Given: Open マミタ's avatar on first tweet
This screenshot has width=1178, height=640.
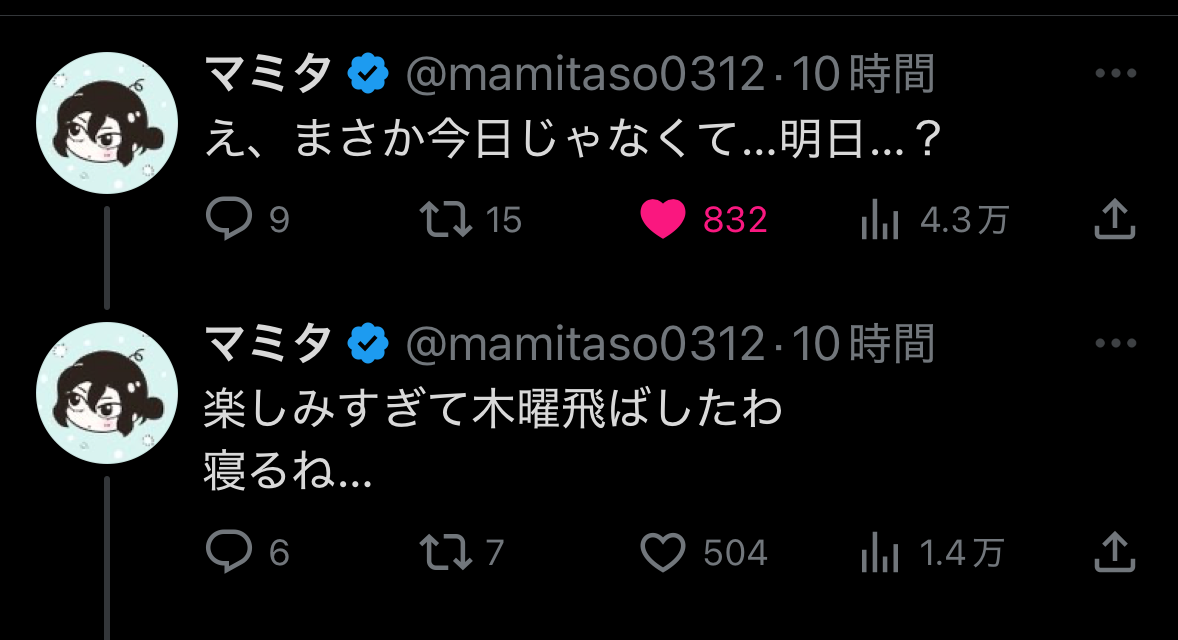Looking at the screenshot, I should click(x=107, y=122).
